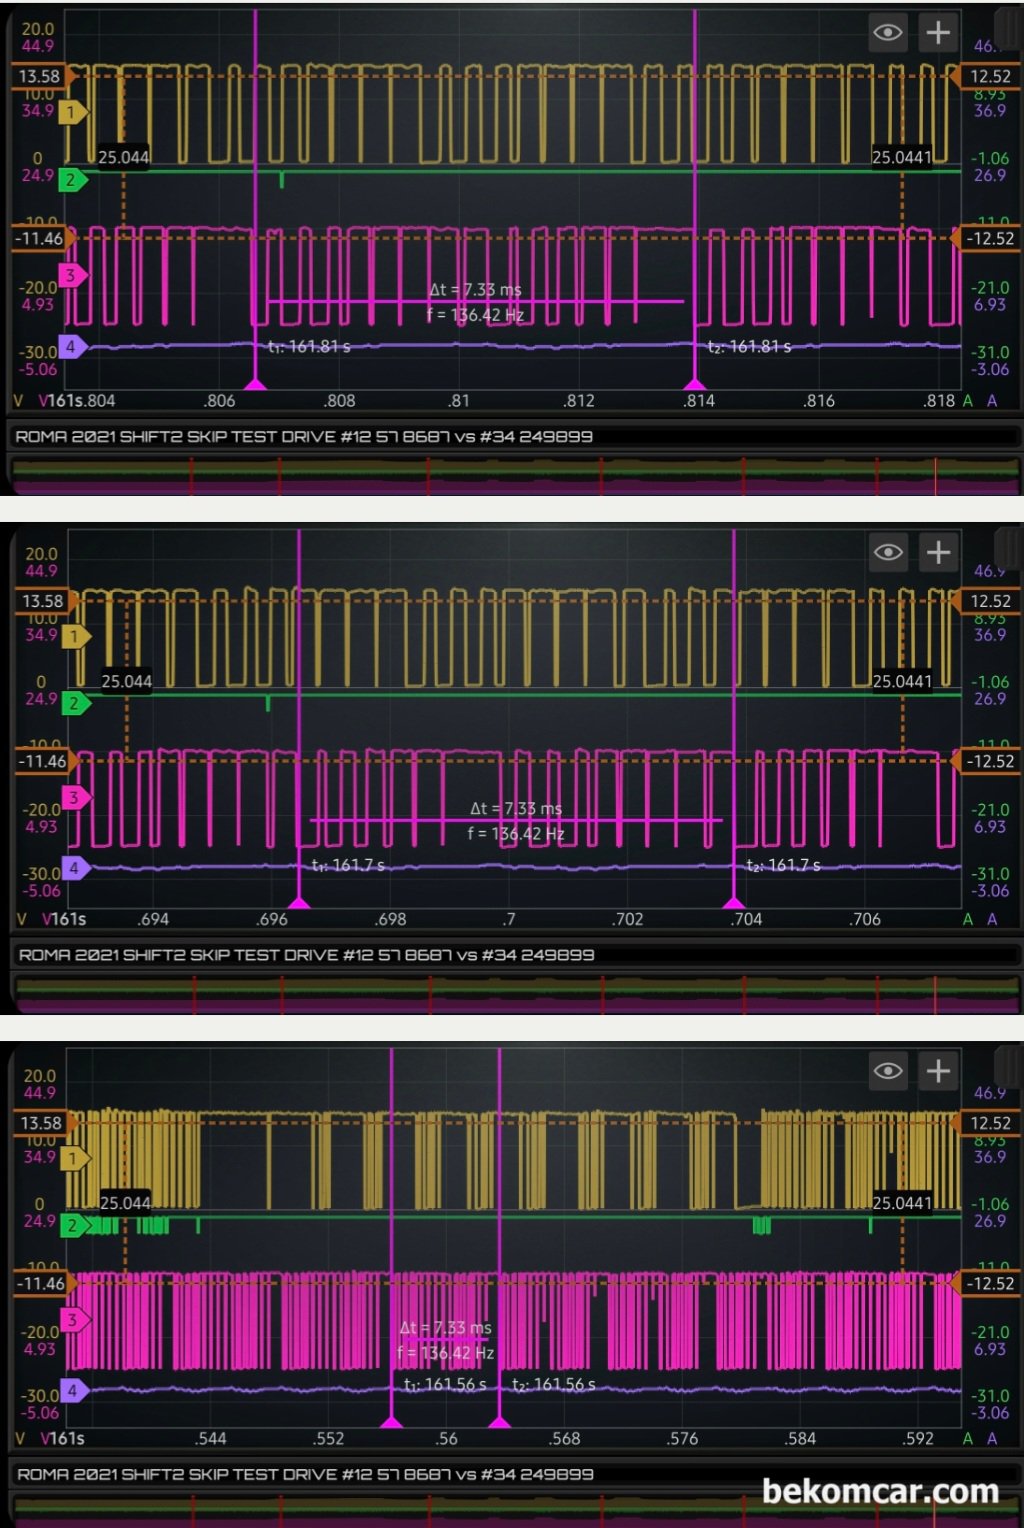Select yellow channel 1 marker in bottom chart
1024x1528 pixels.
[75, 1158]
